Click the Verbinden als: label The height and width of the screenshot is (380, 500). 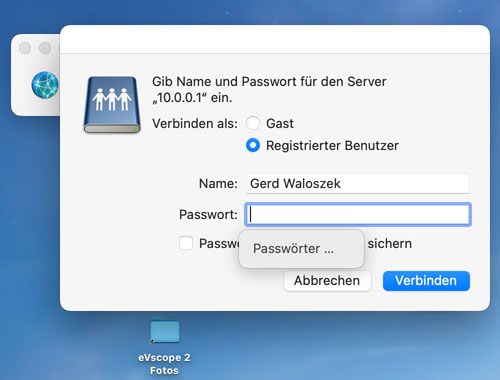click(x=195, y=124)
